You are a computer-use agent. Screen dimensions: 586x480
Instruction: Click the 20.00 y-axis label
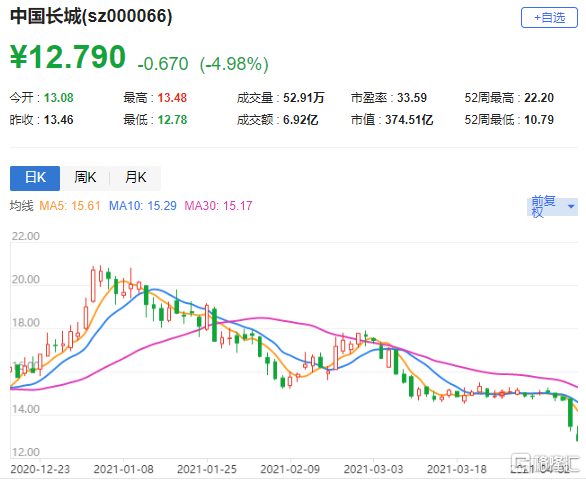(x=25, y=280)
